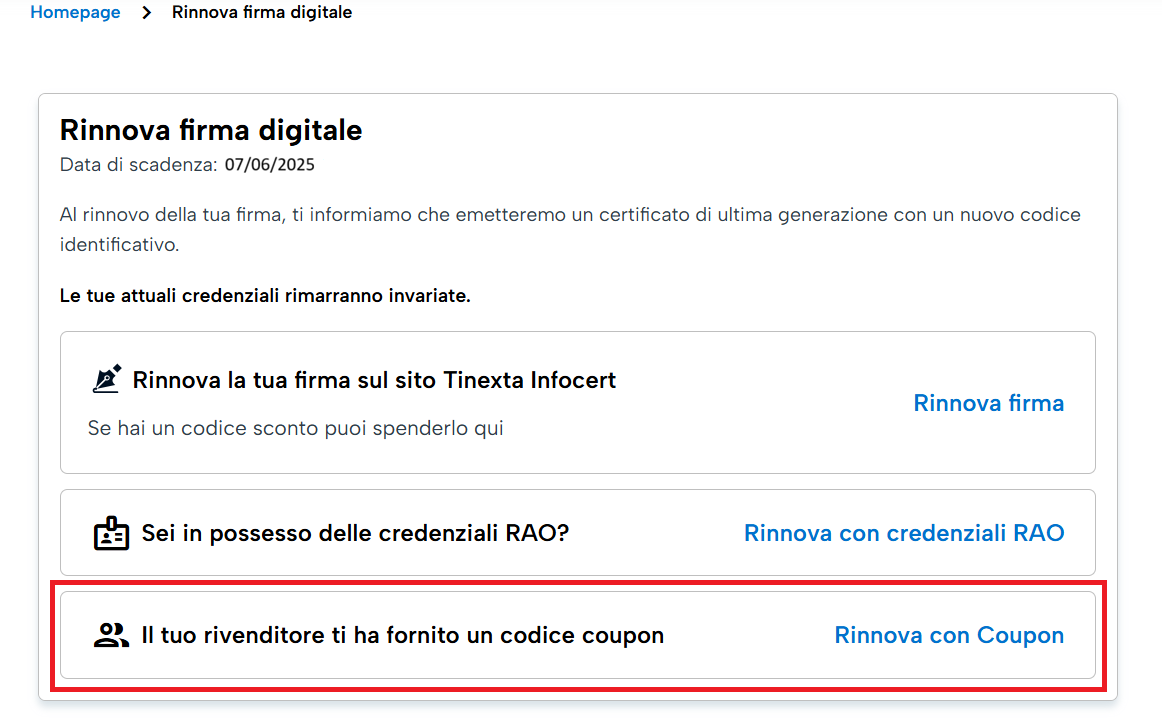Viewport: 1162px width, 724px height.
Task: Select the Rinnova firma digitale breadcrumb item
Action: tap(262, 13)
